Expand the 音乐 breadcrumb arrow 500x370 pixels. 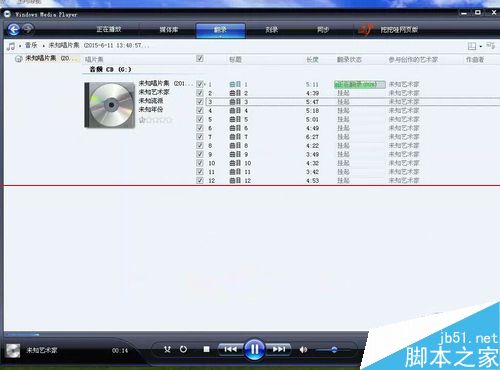coord(44,46)
